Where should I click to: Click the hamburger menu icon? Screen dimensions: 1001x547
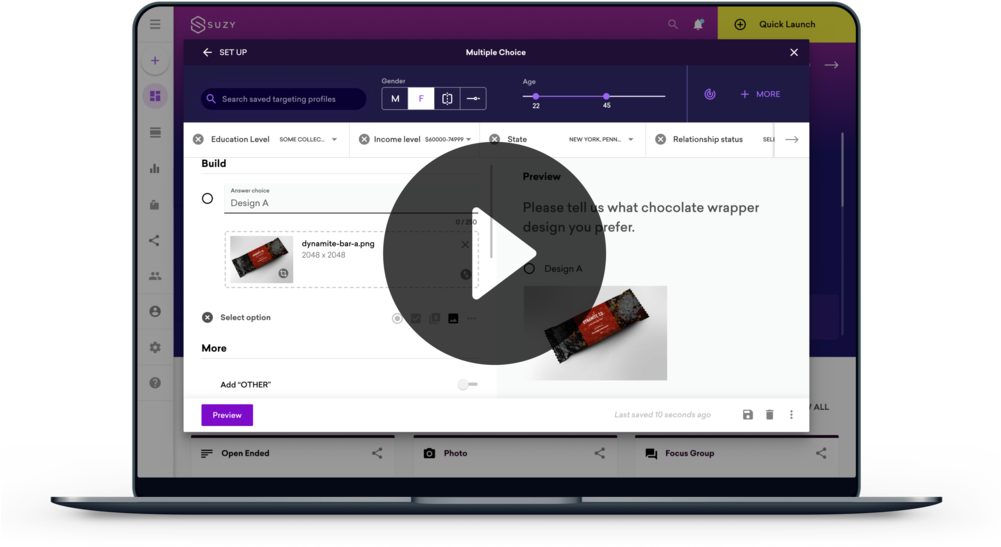[155, 24]
